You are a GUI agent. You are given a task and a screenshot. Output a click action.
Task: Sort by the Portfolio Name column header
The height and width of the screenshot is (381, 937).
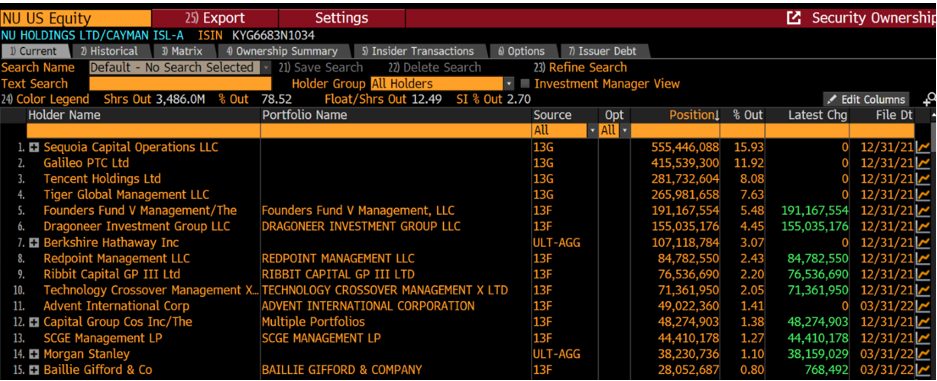(x=396, y=115)
